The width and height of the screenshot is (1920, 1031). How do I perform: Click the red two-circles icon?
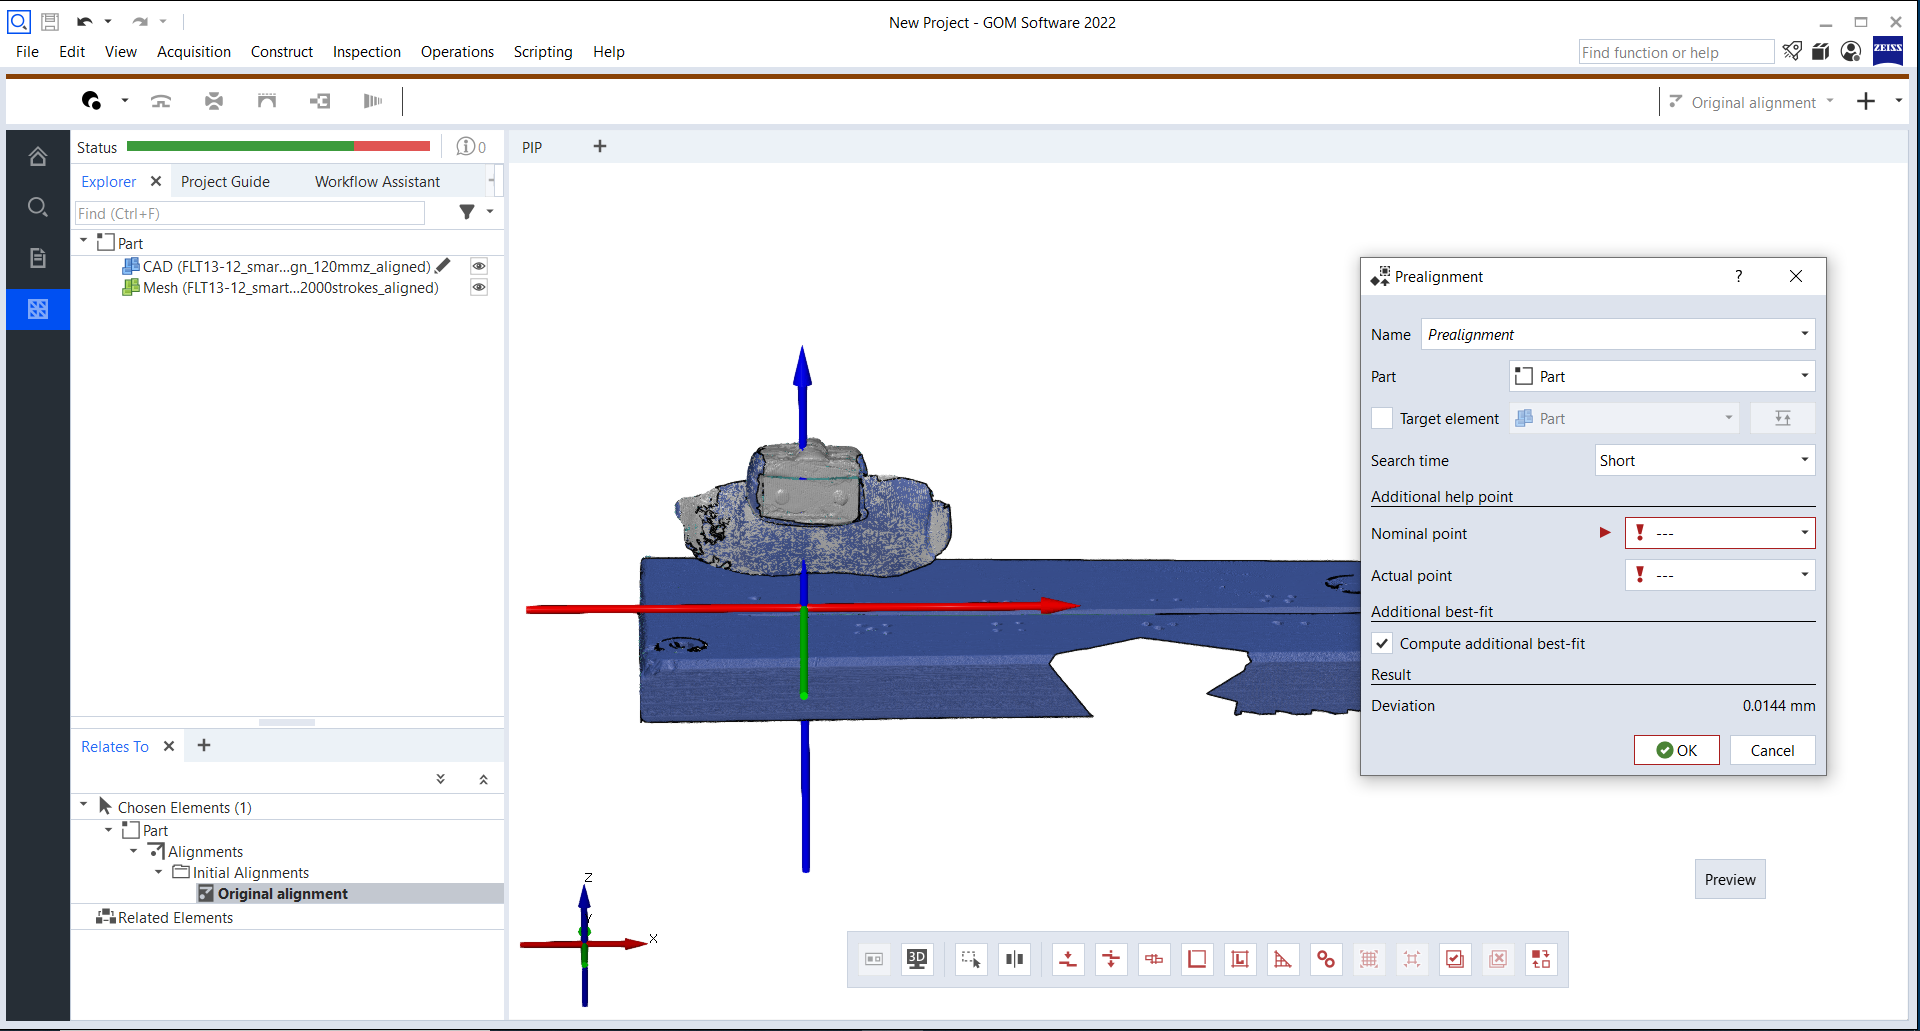click(x=1326, y=959)
